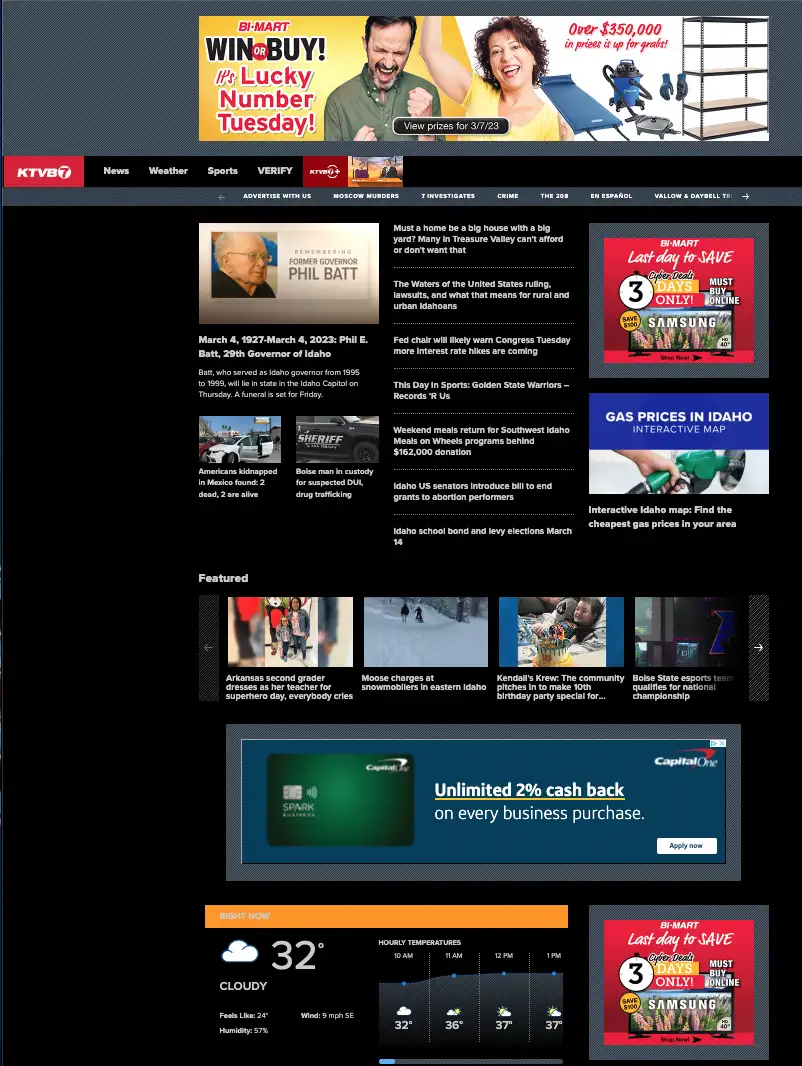This screenshot has height=1066, width=802.
Task: Open the Sports menu
Action: [222, 171]
